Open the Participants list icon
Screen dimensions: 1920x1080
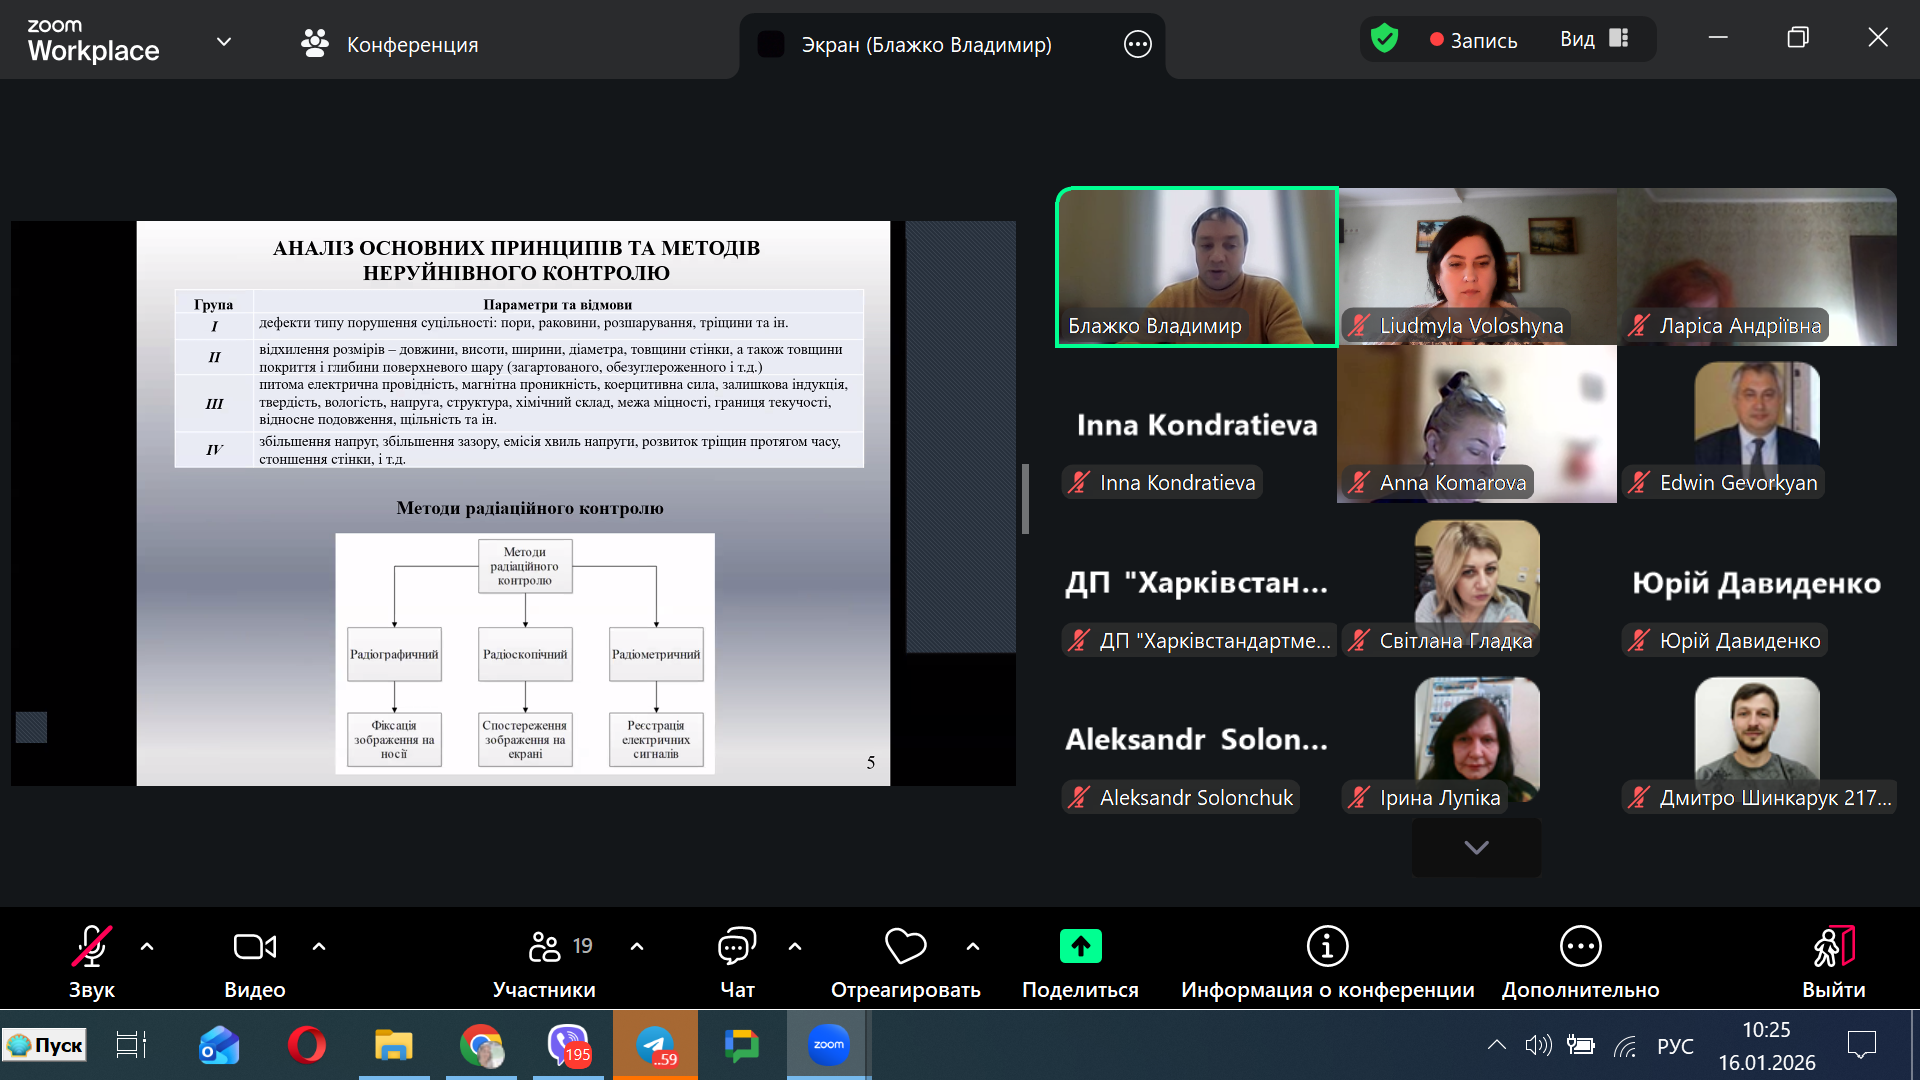(x=545, y=947)
